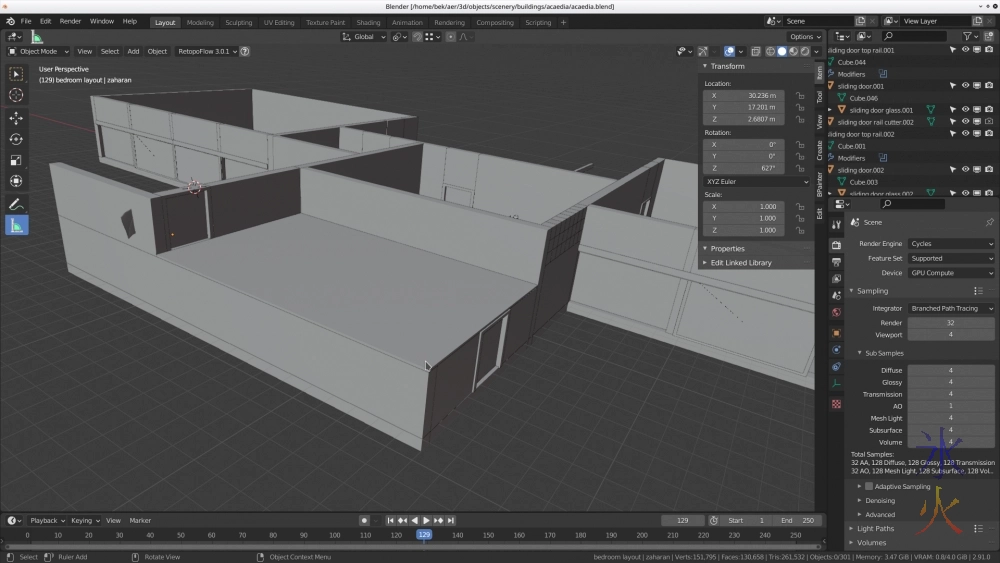The width and height of the screenshot is (1000, 563).
Task: Pick the Annotate pencil tool
Action: tap(16, 204)
